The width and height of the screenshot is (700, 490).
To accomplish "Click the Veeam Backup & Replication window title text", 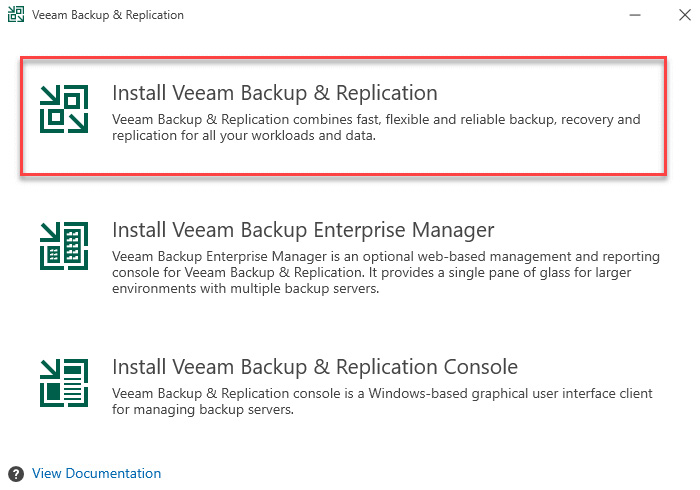I will [108, 15].
